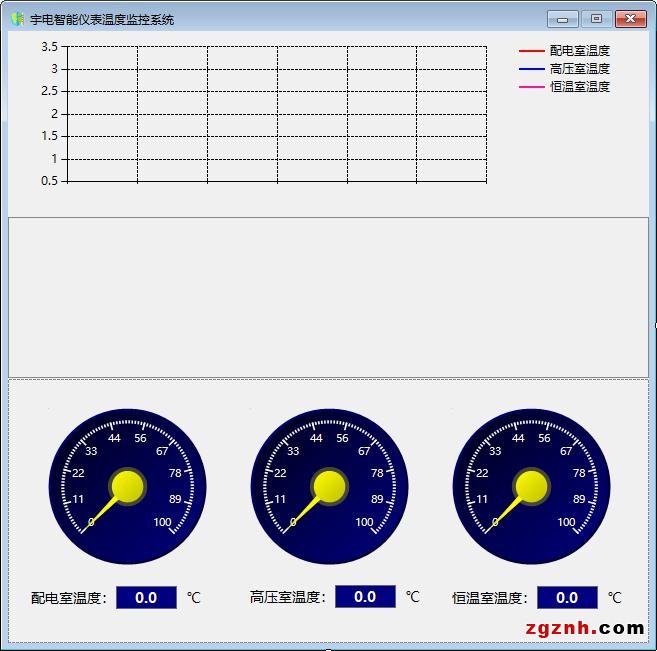
Task: Close the temperature monitoring window
Action: click(x=630, y=19)
